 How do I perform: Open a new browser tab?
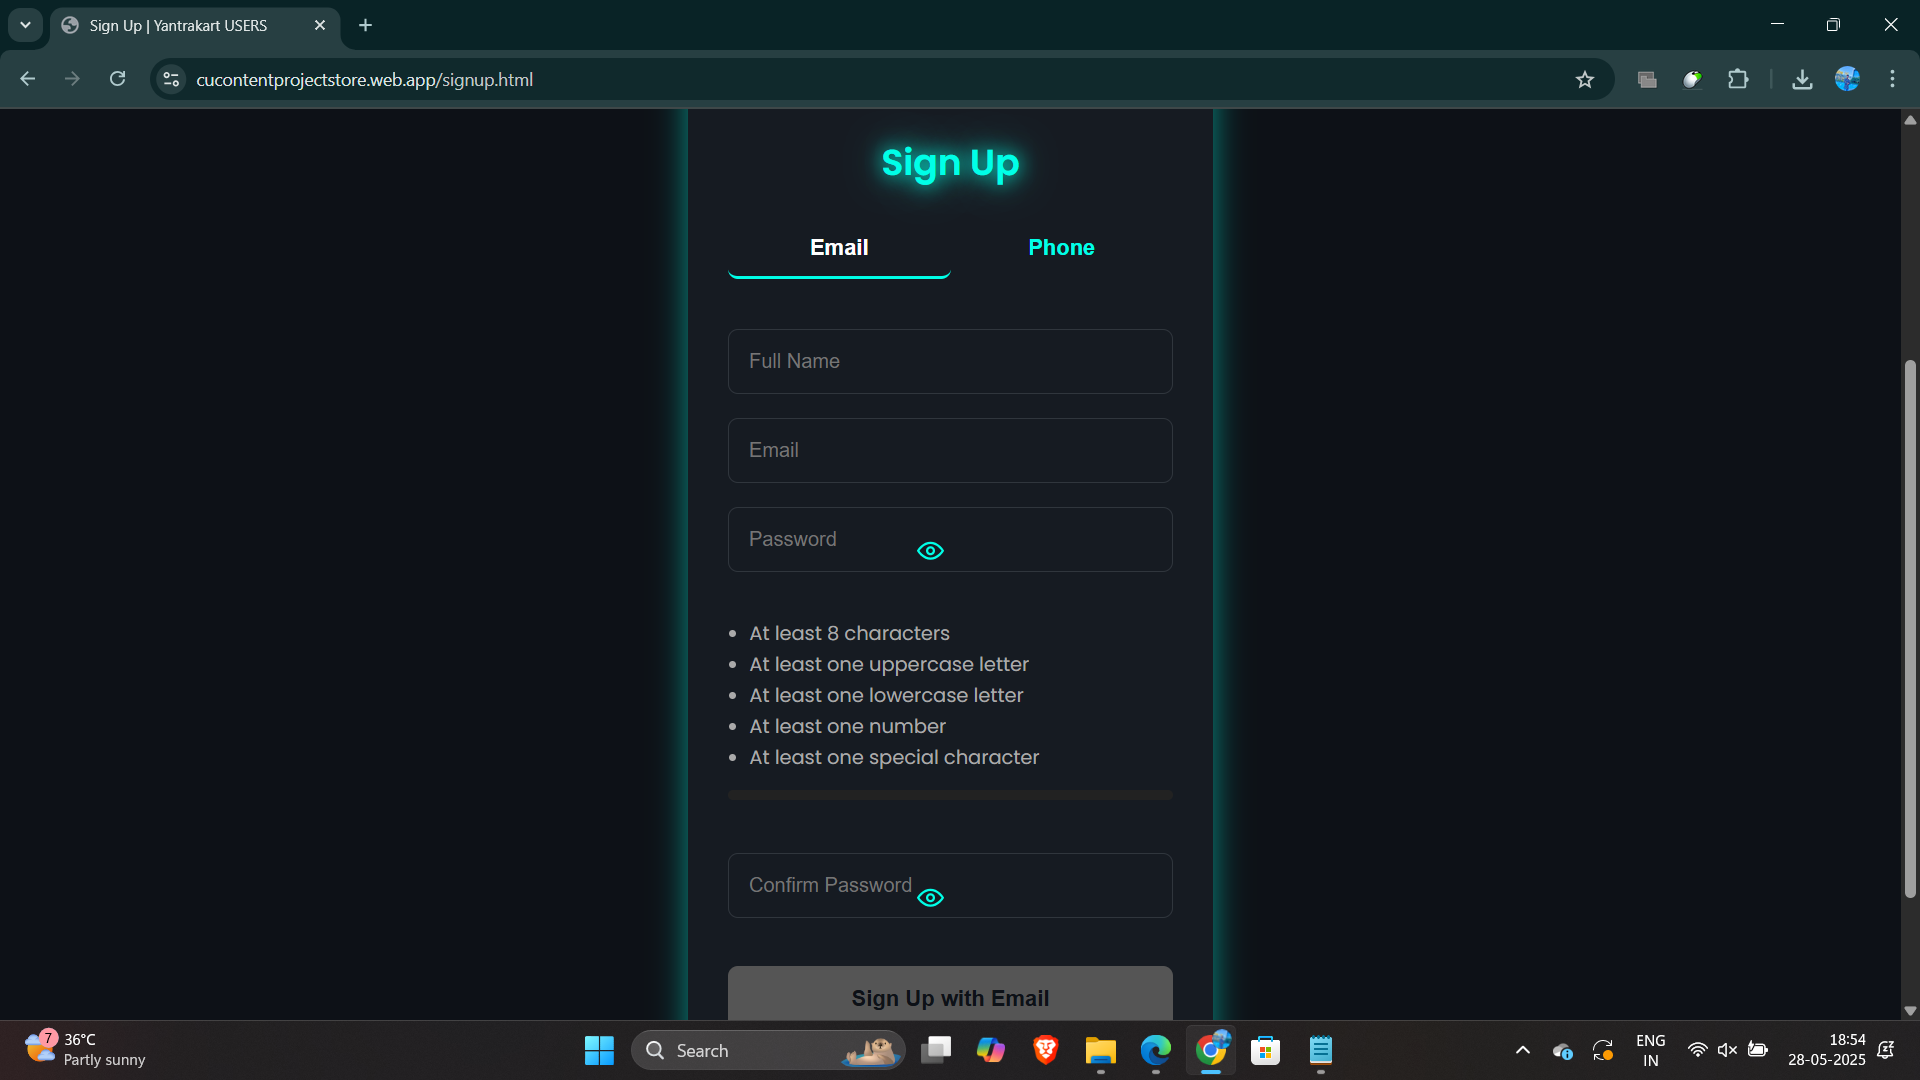point(365,25)
